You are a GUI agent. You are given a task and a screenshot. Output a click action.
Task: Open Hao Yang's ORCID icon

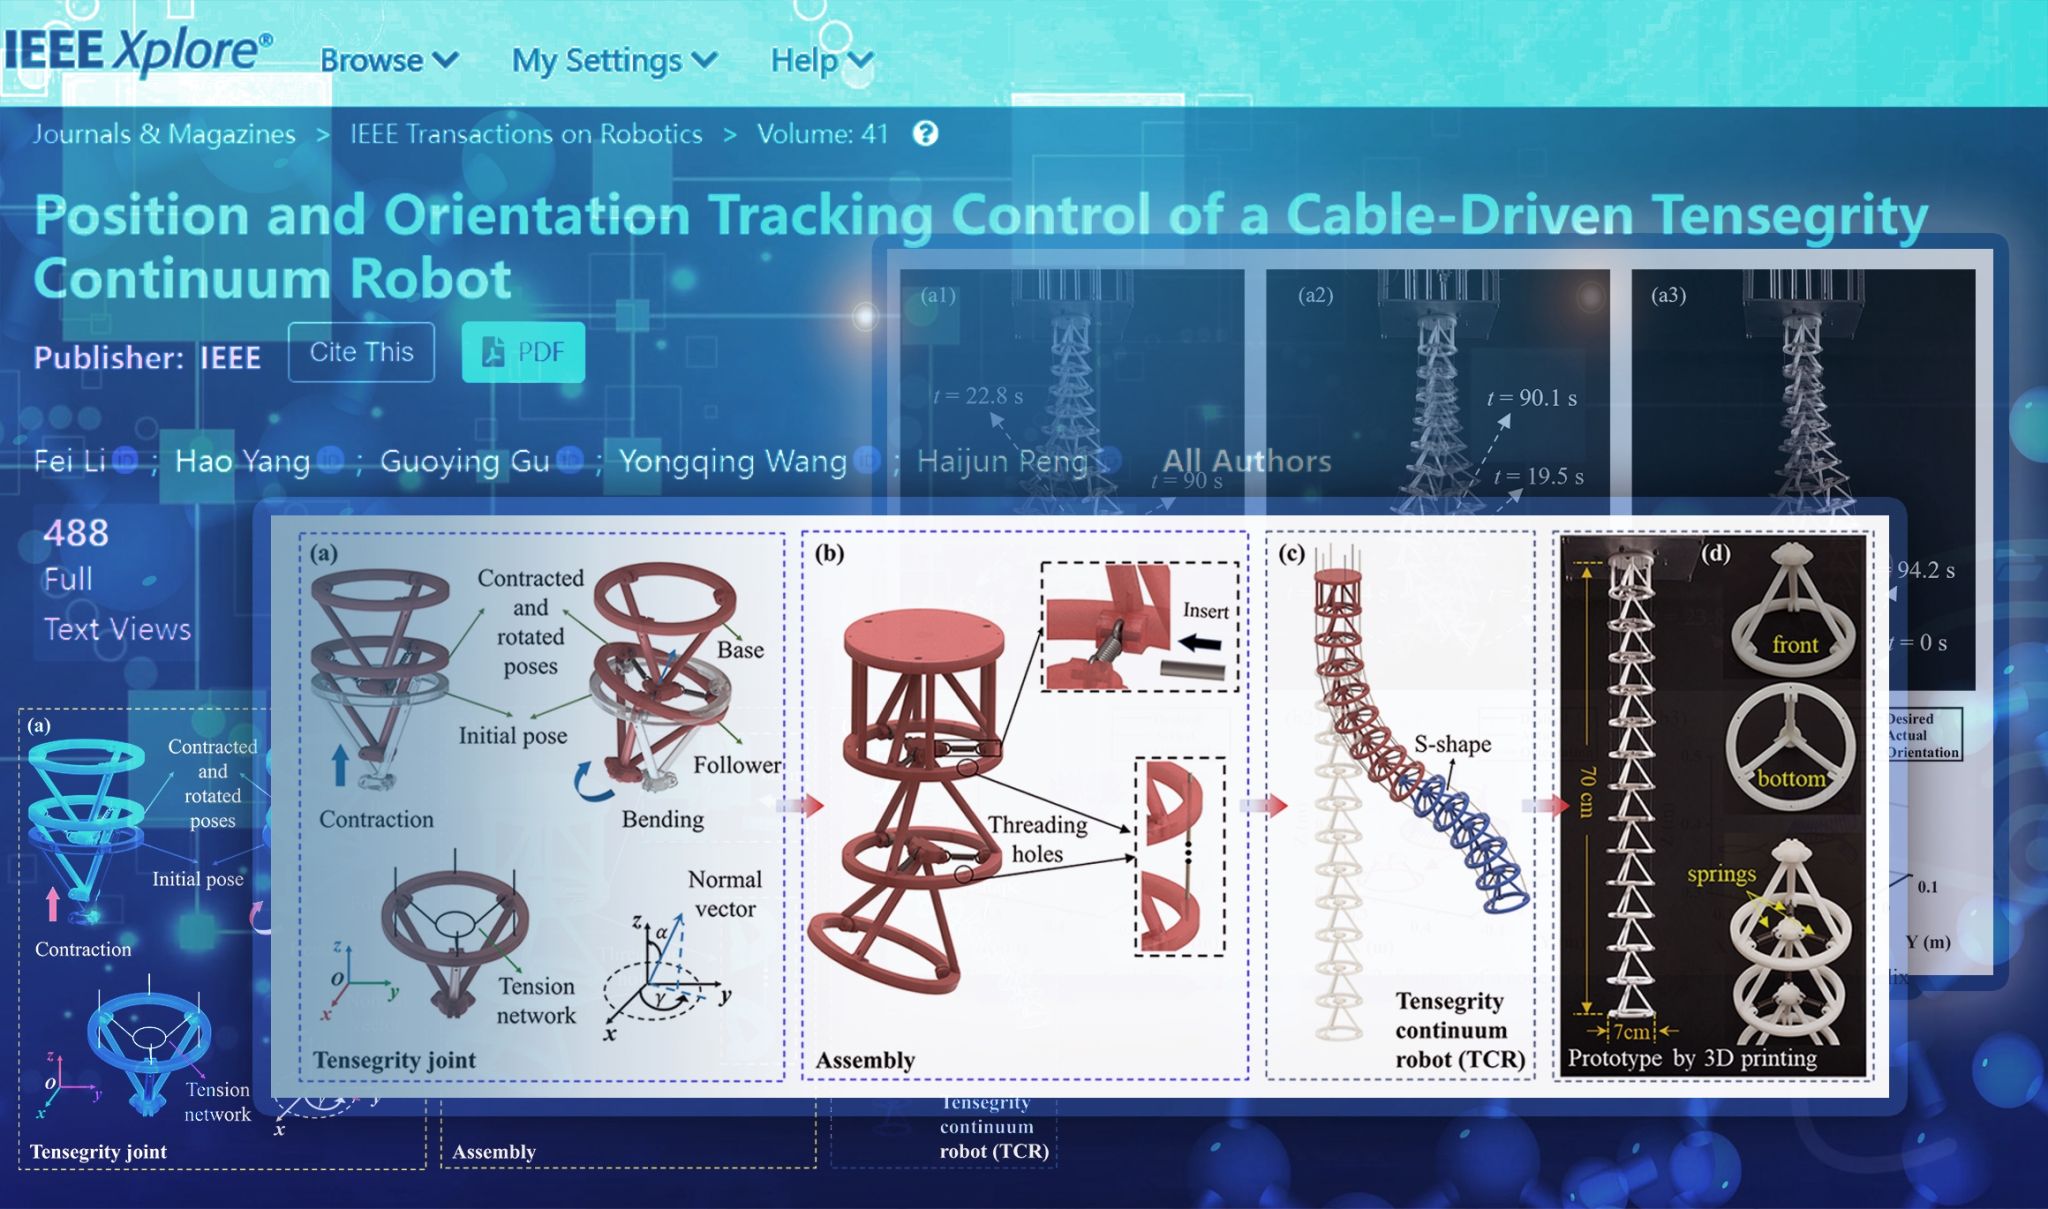coord(331,460)
